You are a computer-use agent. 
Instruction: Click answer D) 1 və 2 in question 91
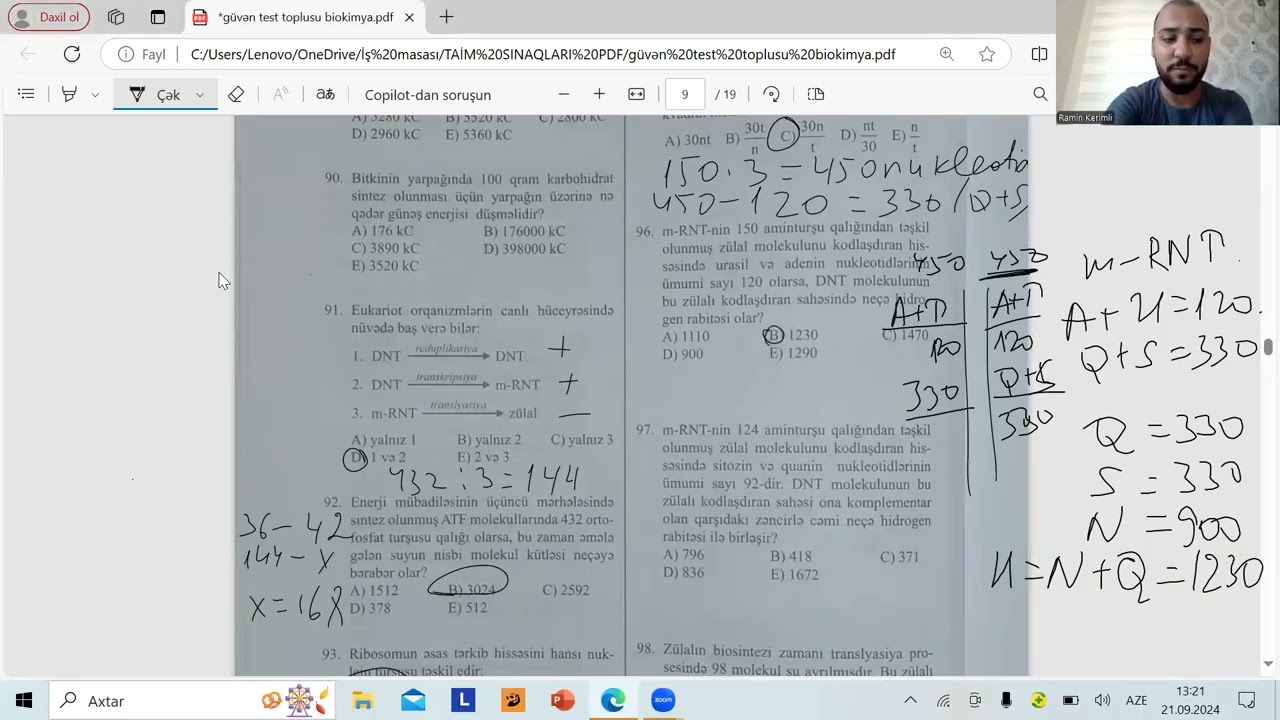[378, 457]
